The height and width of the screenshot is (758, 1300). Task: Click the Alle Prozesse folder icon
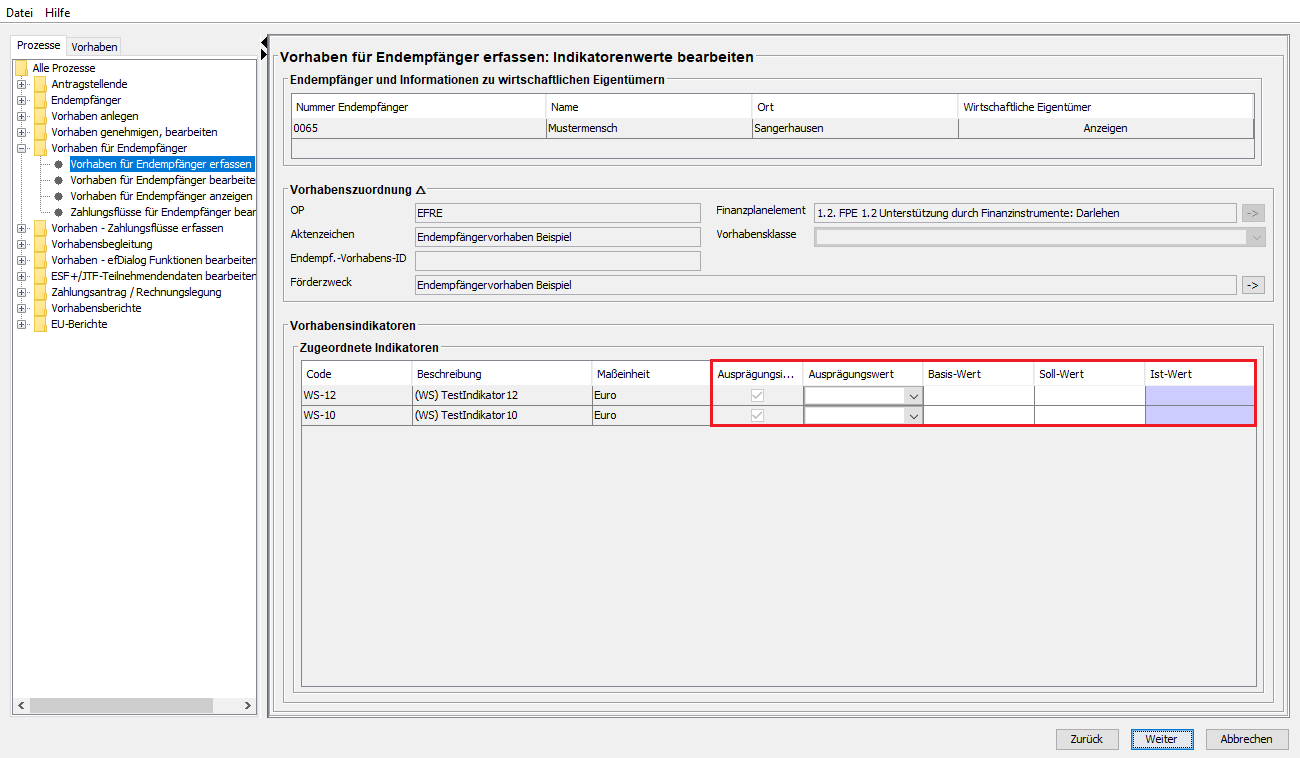click(21, 68)
